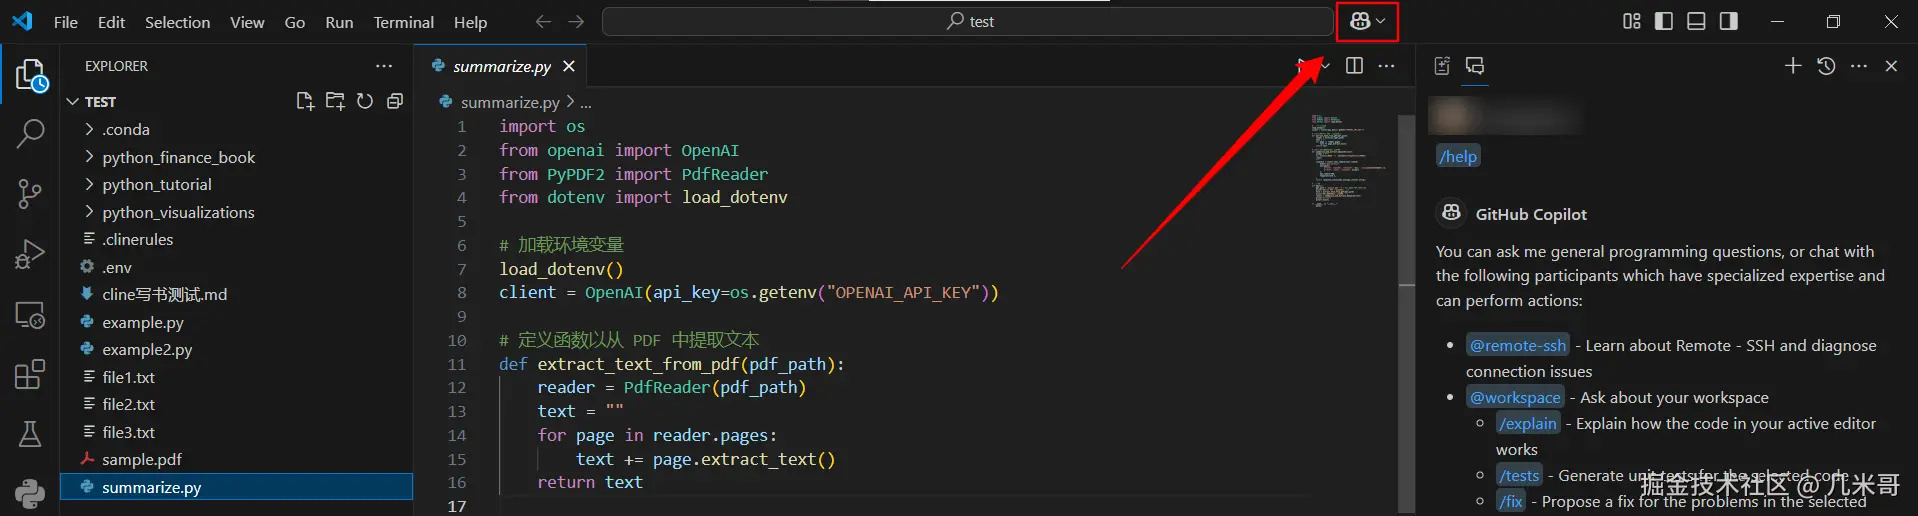Click Customize Layout icon in title bar

(1632, 21)
